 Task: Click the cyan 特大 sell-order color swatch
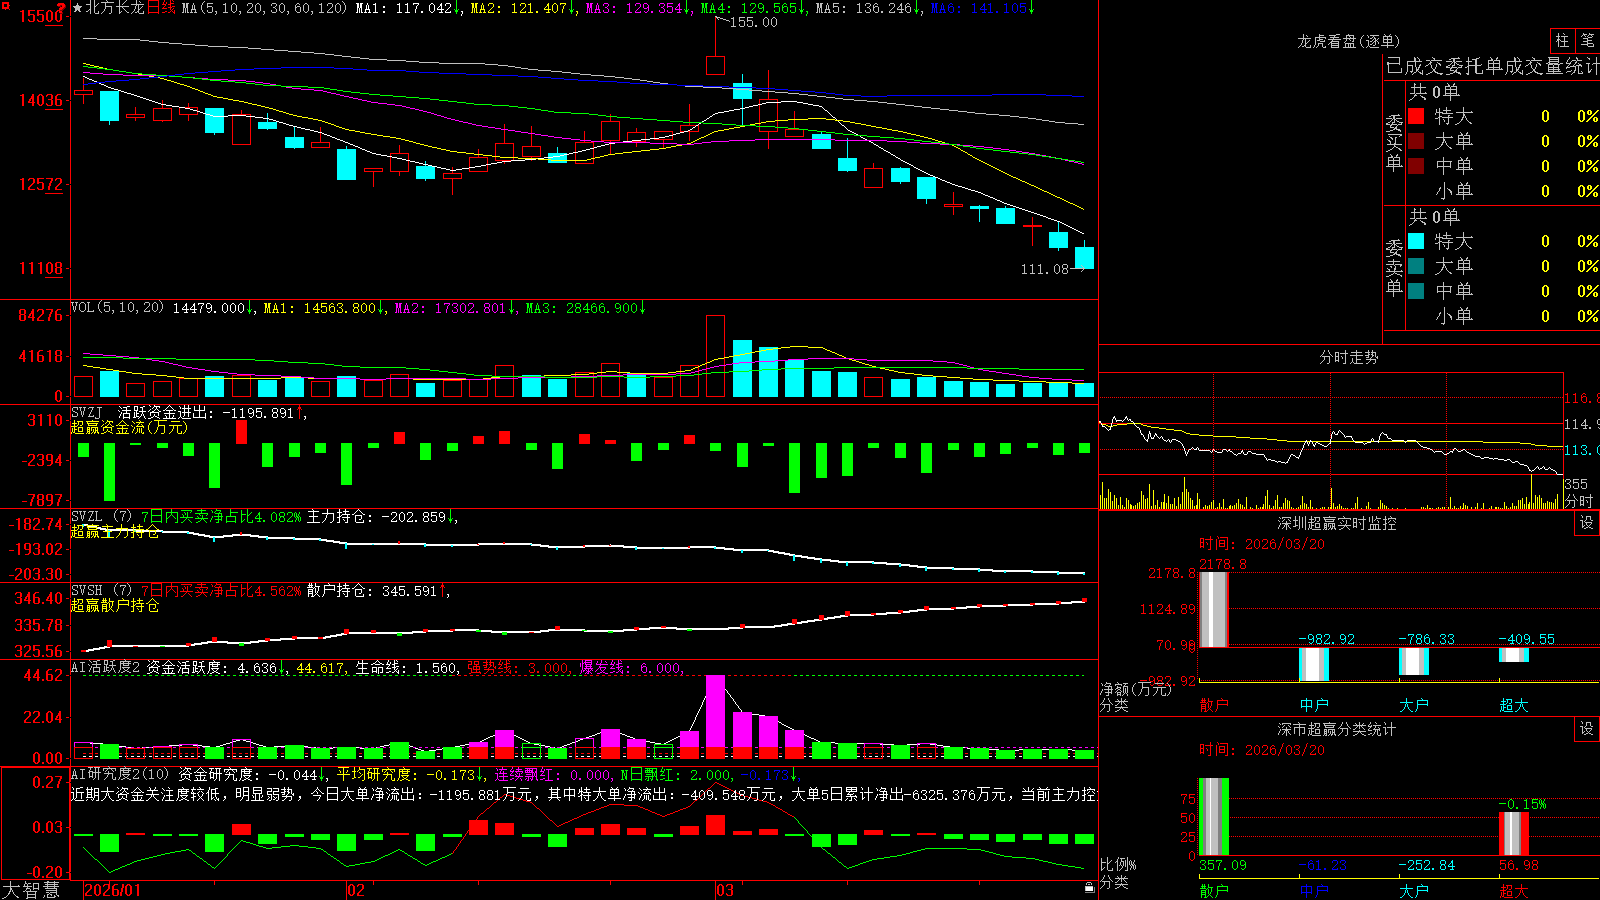pyautogui.click(x=1416, y=241)
